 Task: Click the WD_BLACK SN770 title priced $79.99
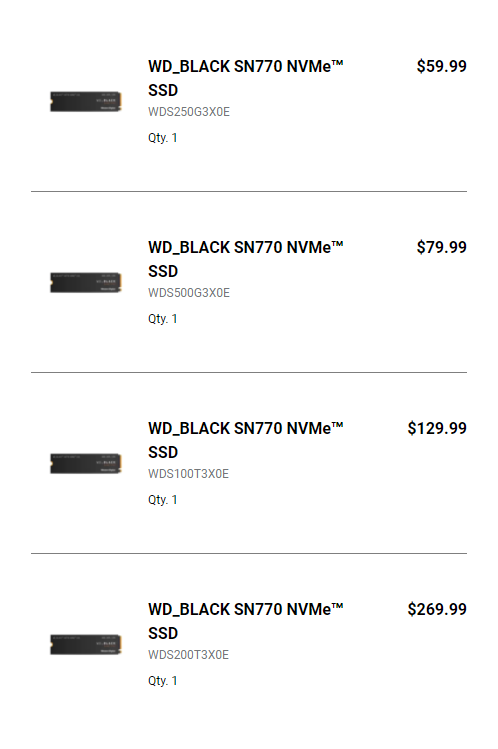245,259
